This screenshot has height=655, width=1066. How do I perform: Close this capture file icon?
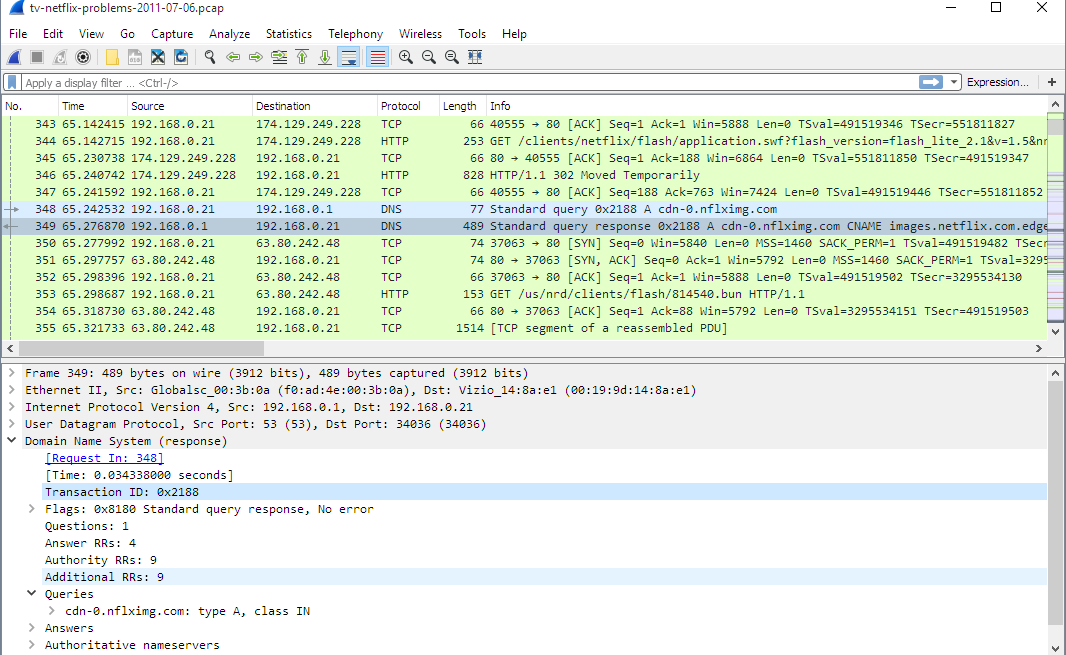(158, 57)
